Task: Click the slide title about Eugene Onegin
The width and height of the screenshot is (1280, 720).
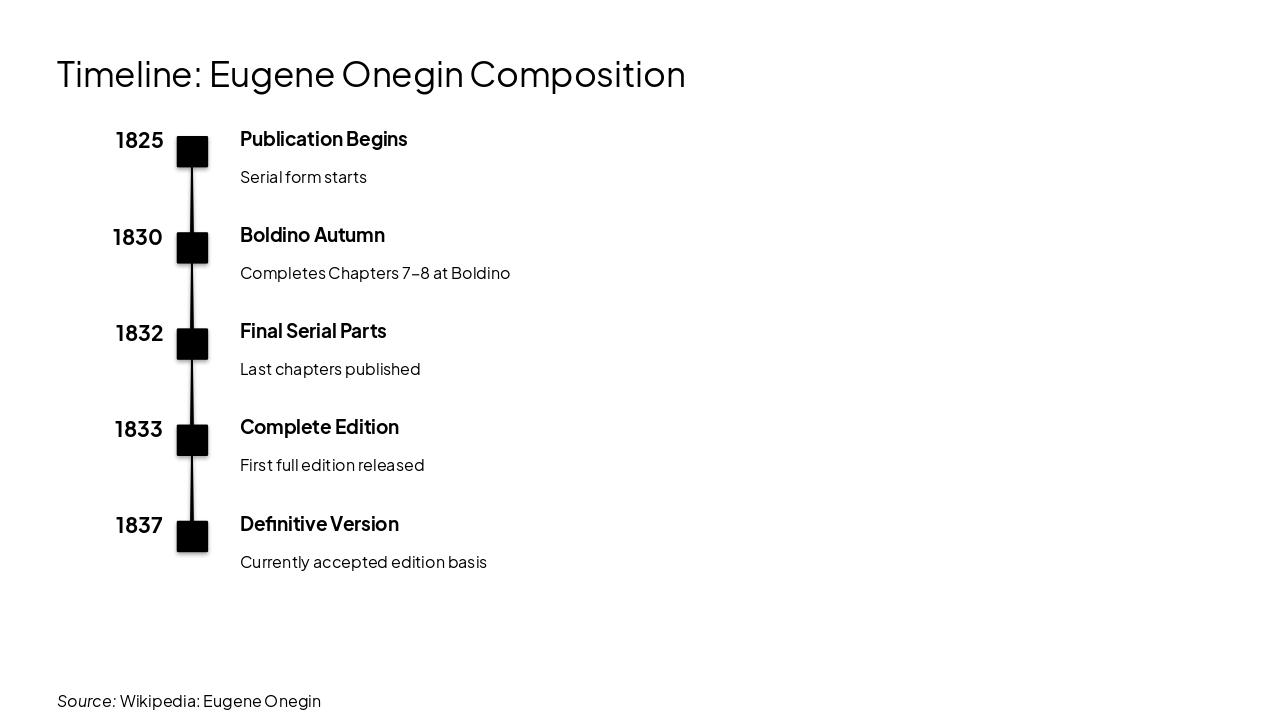Action: [371, 74]
